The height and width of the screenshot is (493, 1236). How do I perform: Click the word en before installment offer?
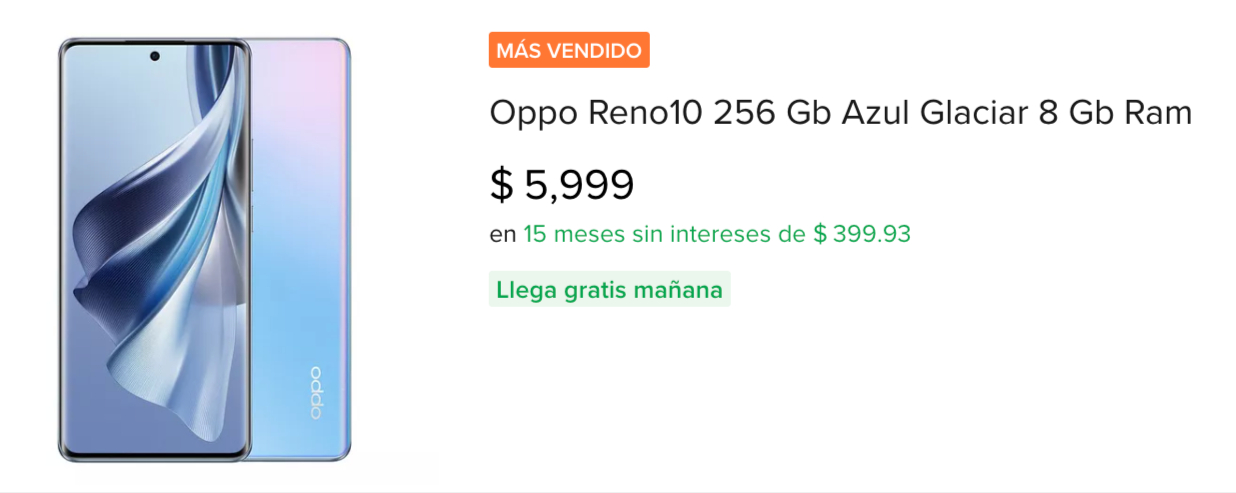click(502, 235)
